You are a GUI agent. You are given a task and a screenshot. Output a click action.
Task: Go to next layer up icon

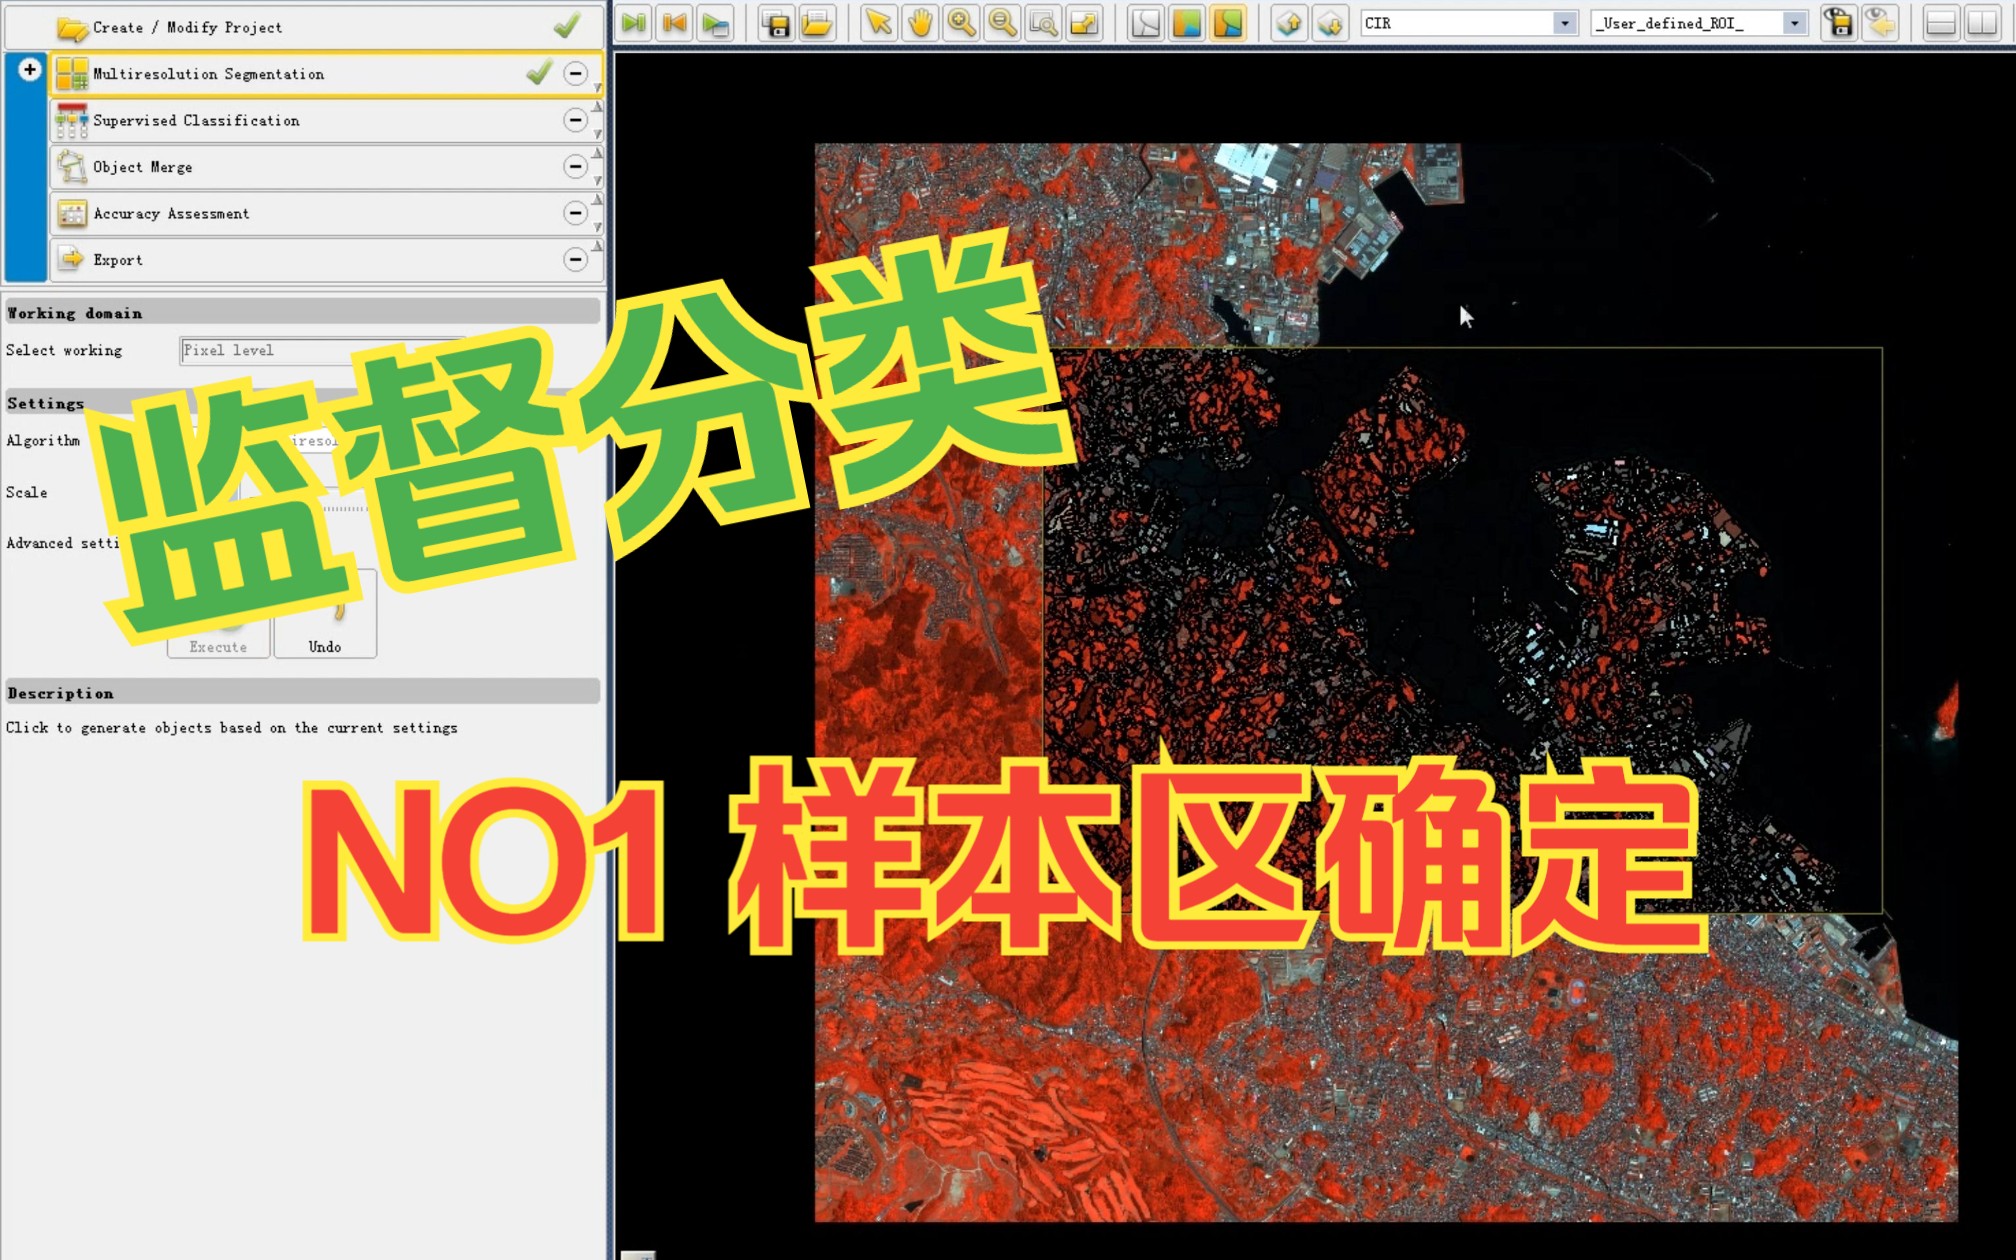click(x=1288, y=23)
